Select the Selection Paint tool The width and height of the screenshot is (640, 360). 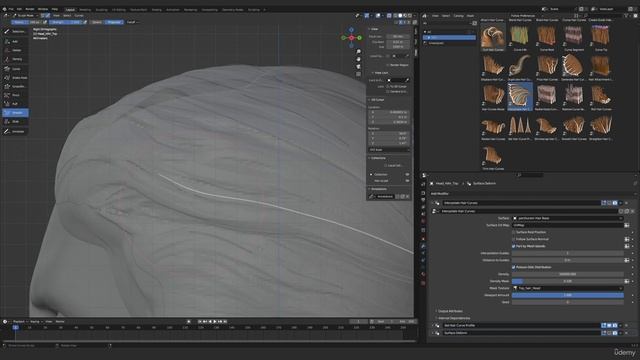(15, 31)
